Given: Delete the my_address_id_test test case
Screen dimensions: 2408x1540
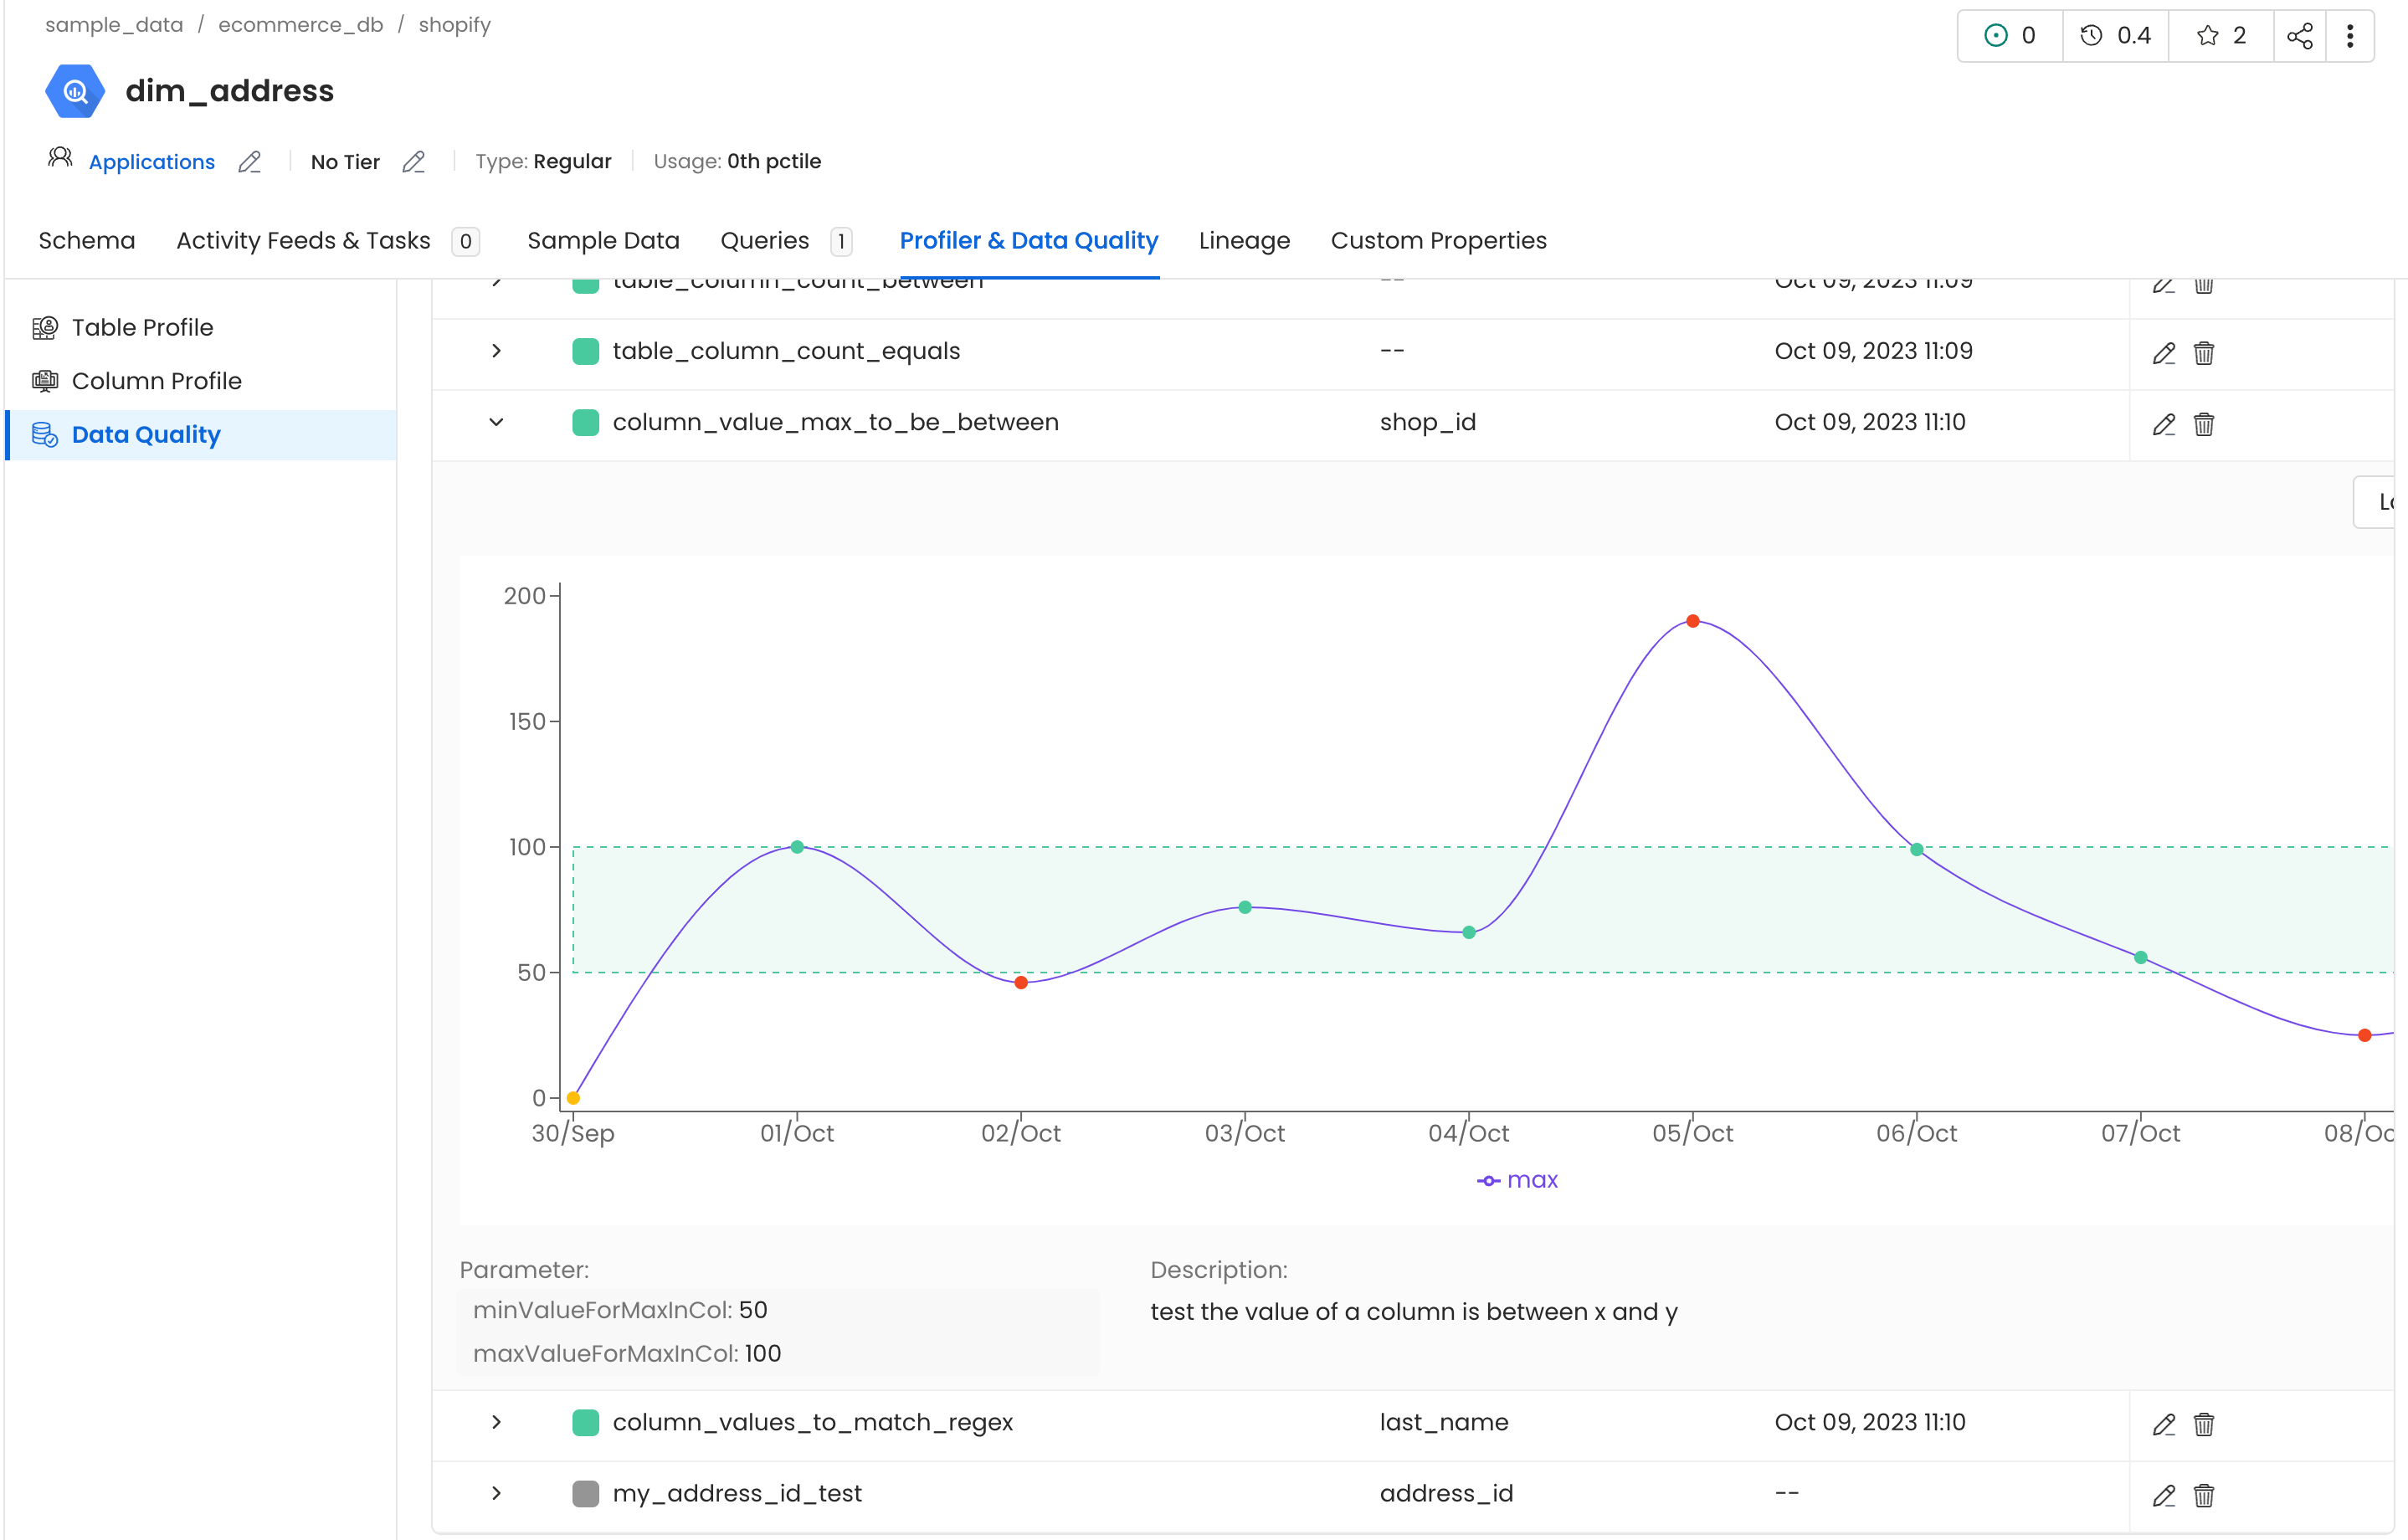Looking at the screenshot, I should click(x=2204, y=1495).
